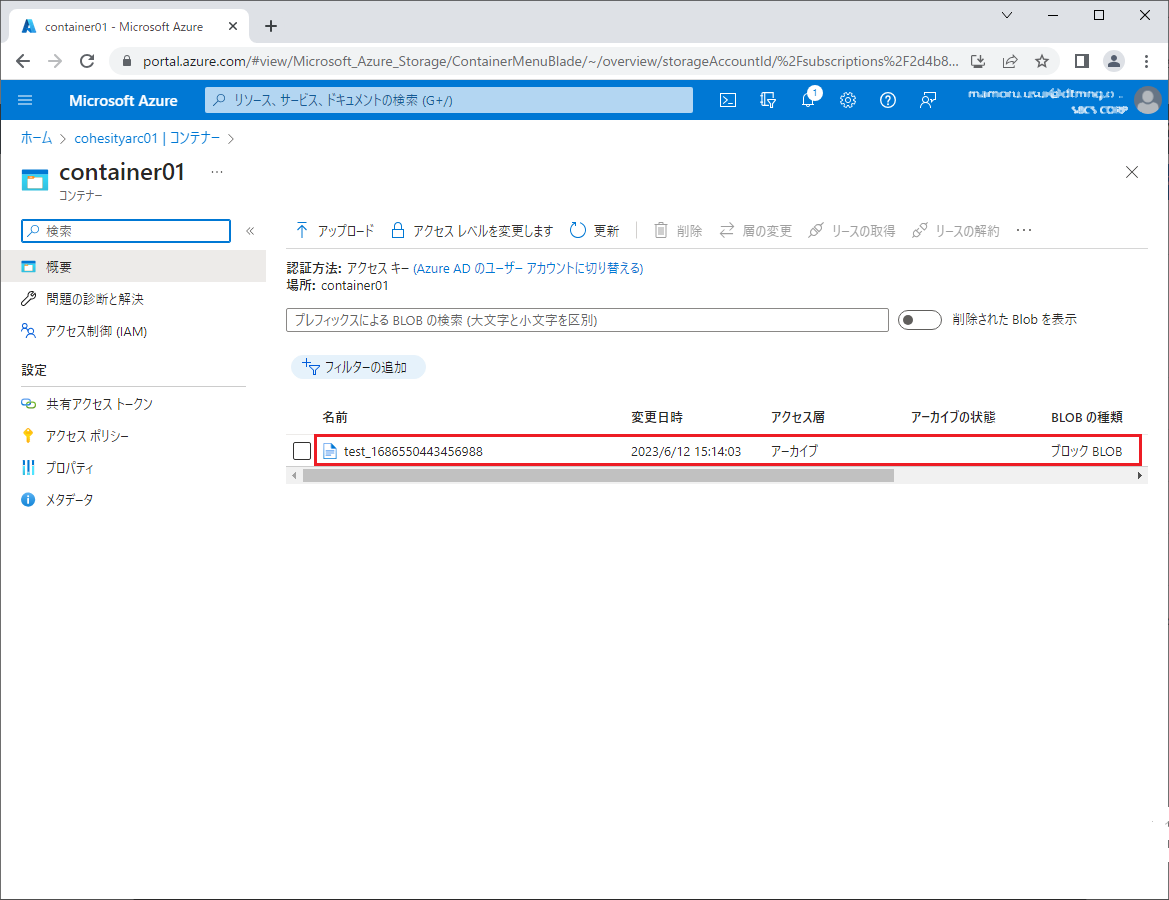Launch Cloud Shell from the top bar
This screenshot has height=900, width=1169.
click(x=728, y=100)
